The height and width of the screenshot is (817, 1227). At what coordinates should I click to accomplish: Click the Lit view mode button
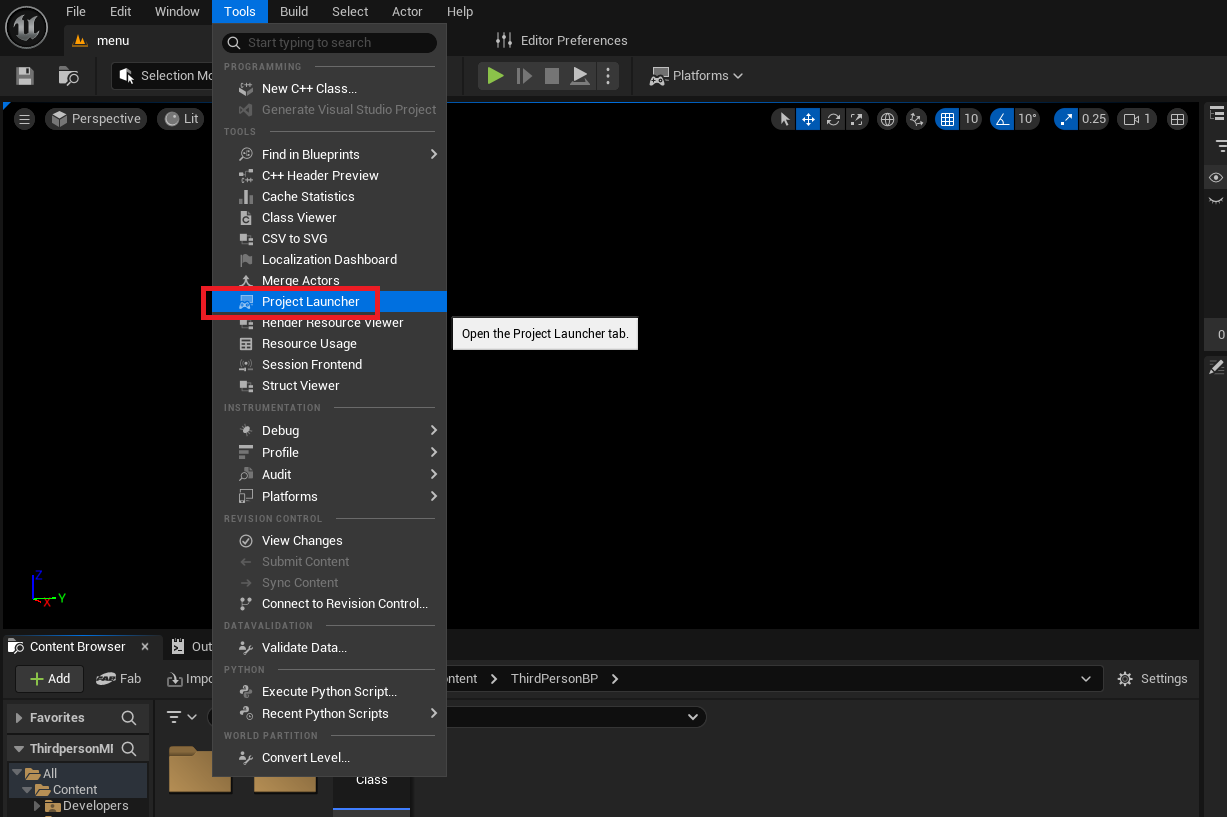tap(183, 118)
